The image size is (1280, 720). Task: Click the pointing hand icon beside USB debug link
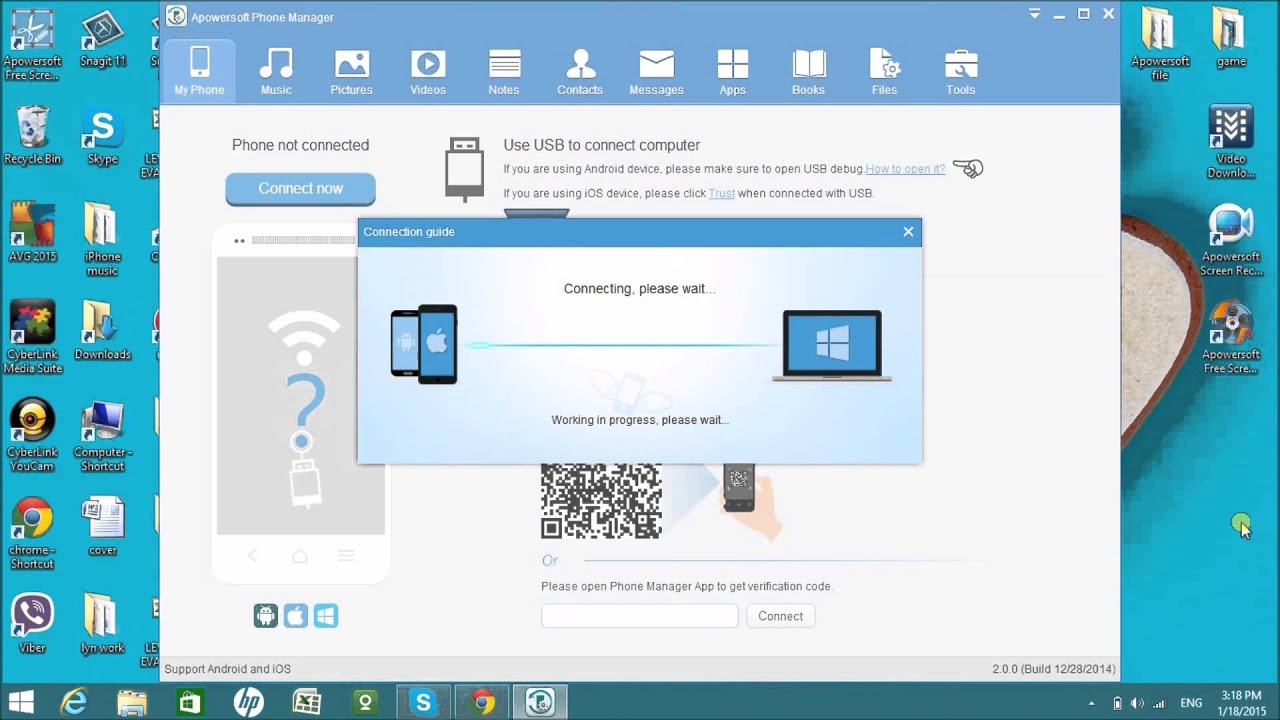pos(968,168)
